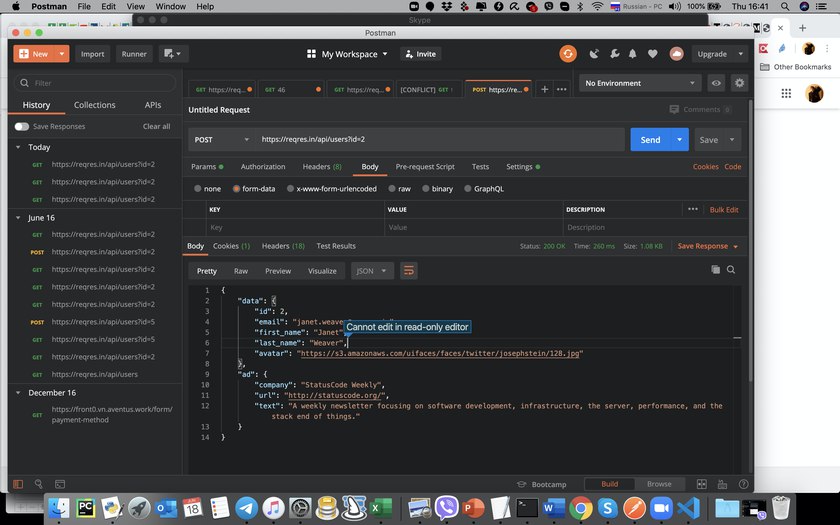Search within the response body
The height and width of the screenshot is (525, 840).
pos(731,269)
